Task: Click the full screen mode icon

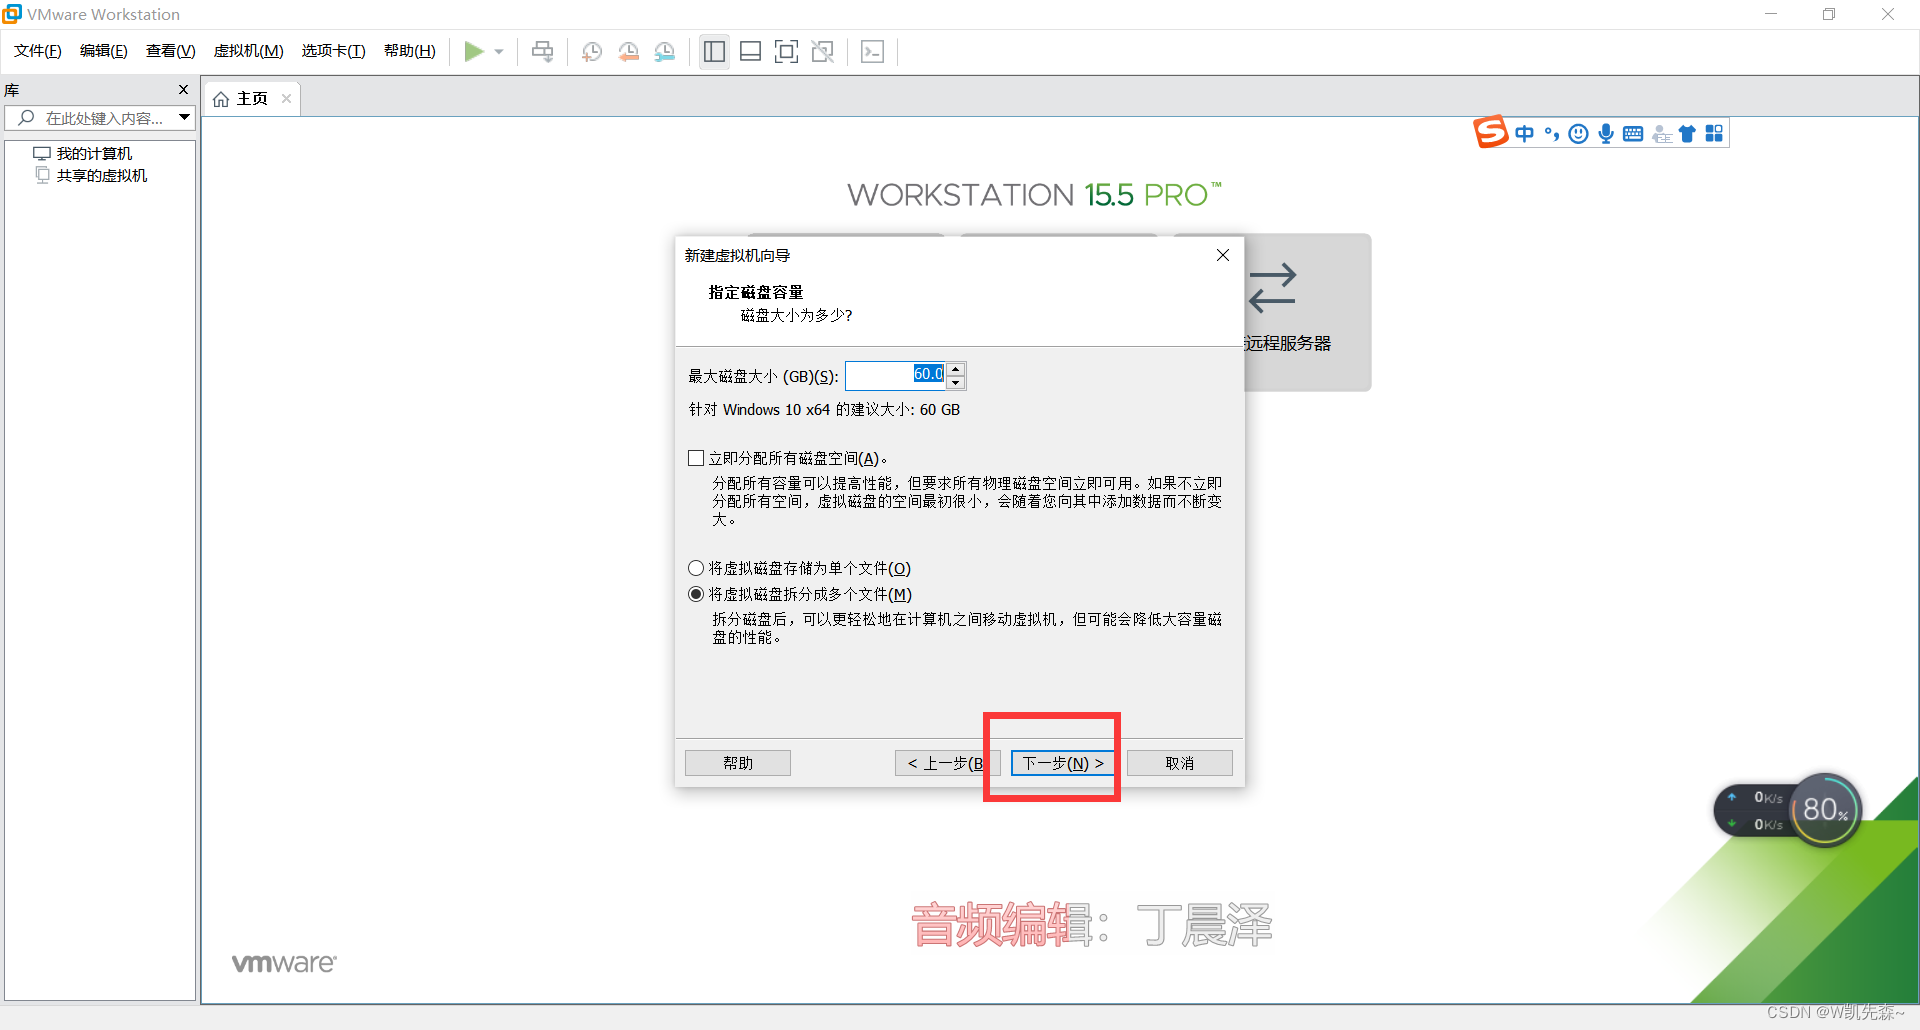Action: [x=787, y=51]
